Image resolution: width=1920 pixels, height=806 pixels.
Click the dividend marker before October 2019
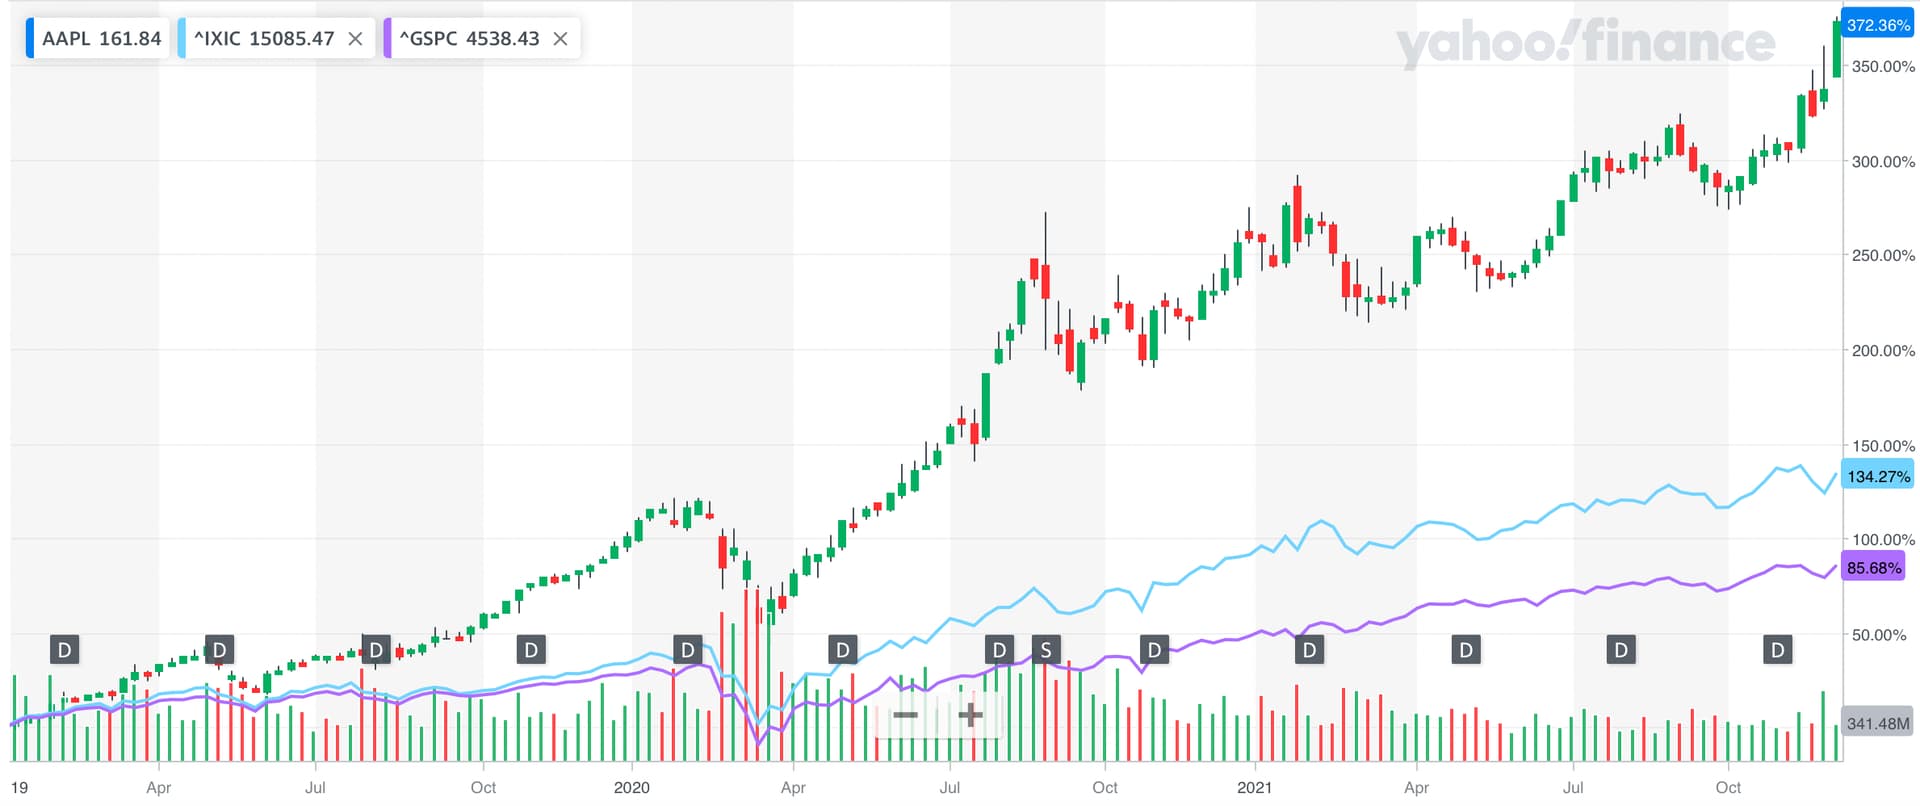[x=531, y=650]
